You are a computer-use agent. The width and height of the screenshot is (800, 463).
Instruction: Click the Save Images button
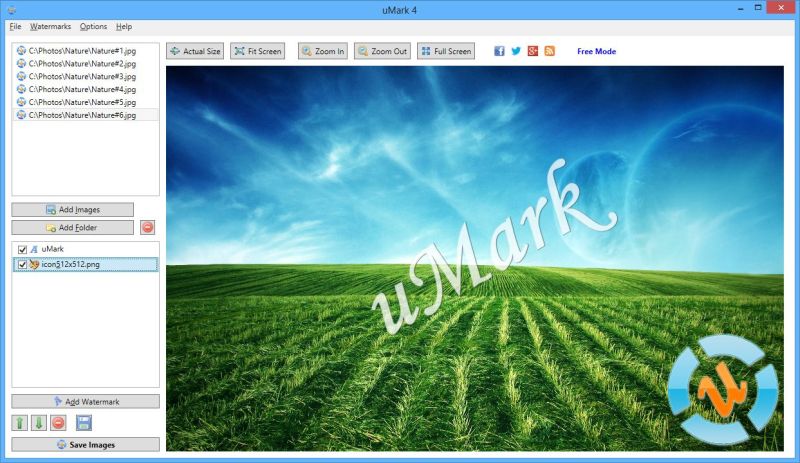85,444
